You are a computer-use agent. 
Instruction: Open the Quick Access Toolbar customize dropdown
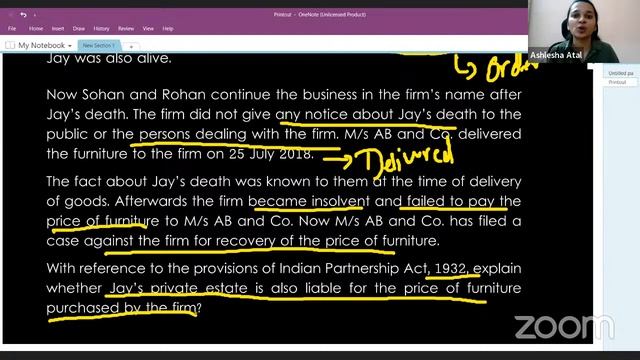pos(35,15)
